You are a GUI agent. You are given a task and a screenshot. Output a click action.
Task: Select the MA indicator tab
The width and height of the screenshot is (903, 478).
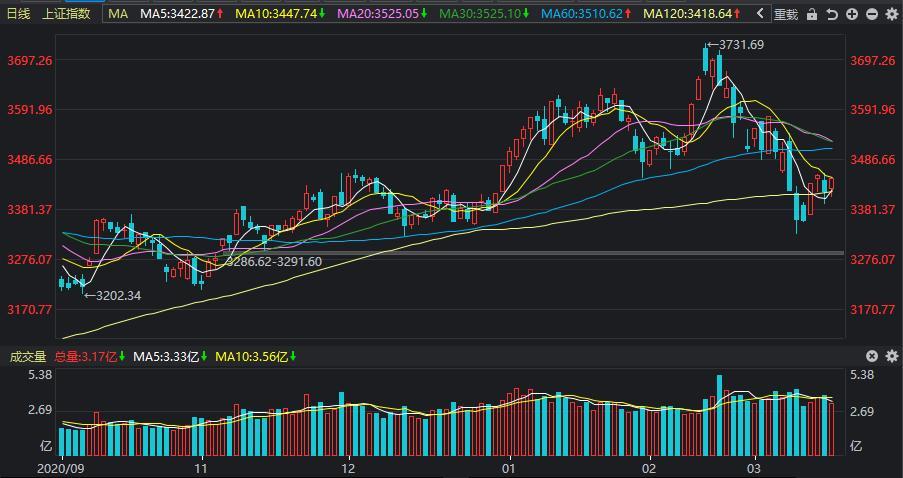(x=118, y=14)
